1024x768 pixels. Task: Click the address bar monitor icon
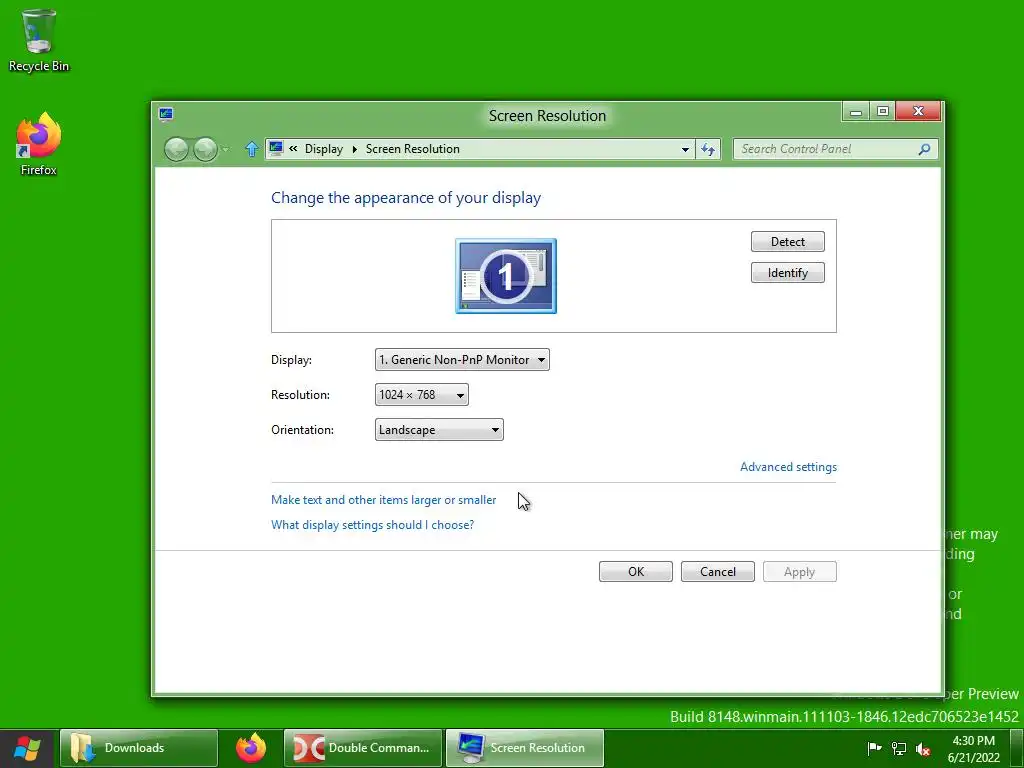click(276, 148)
